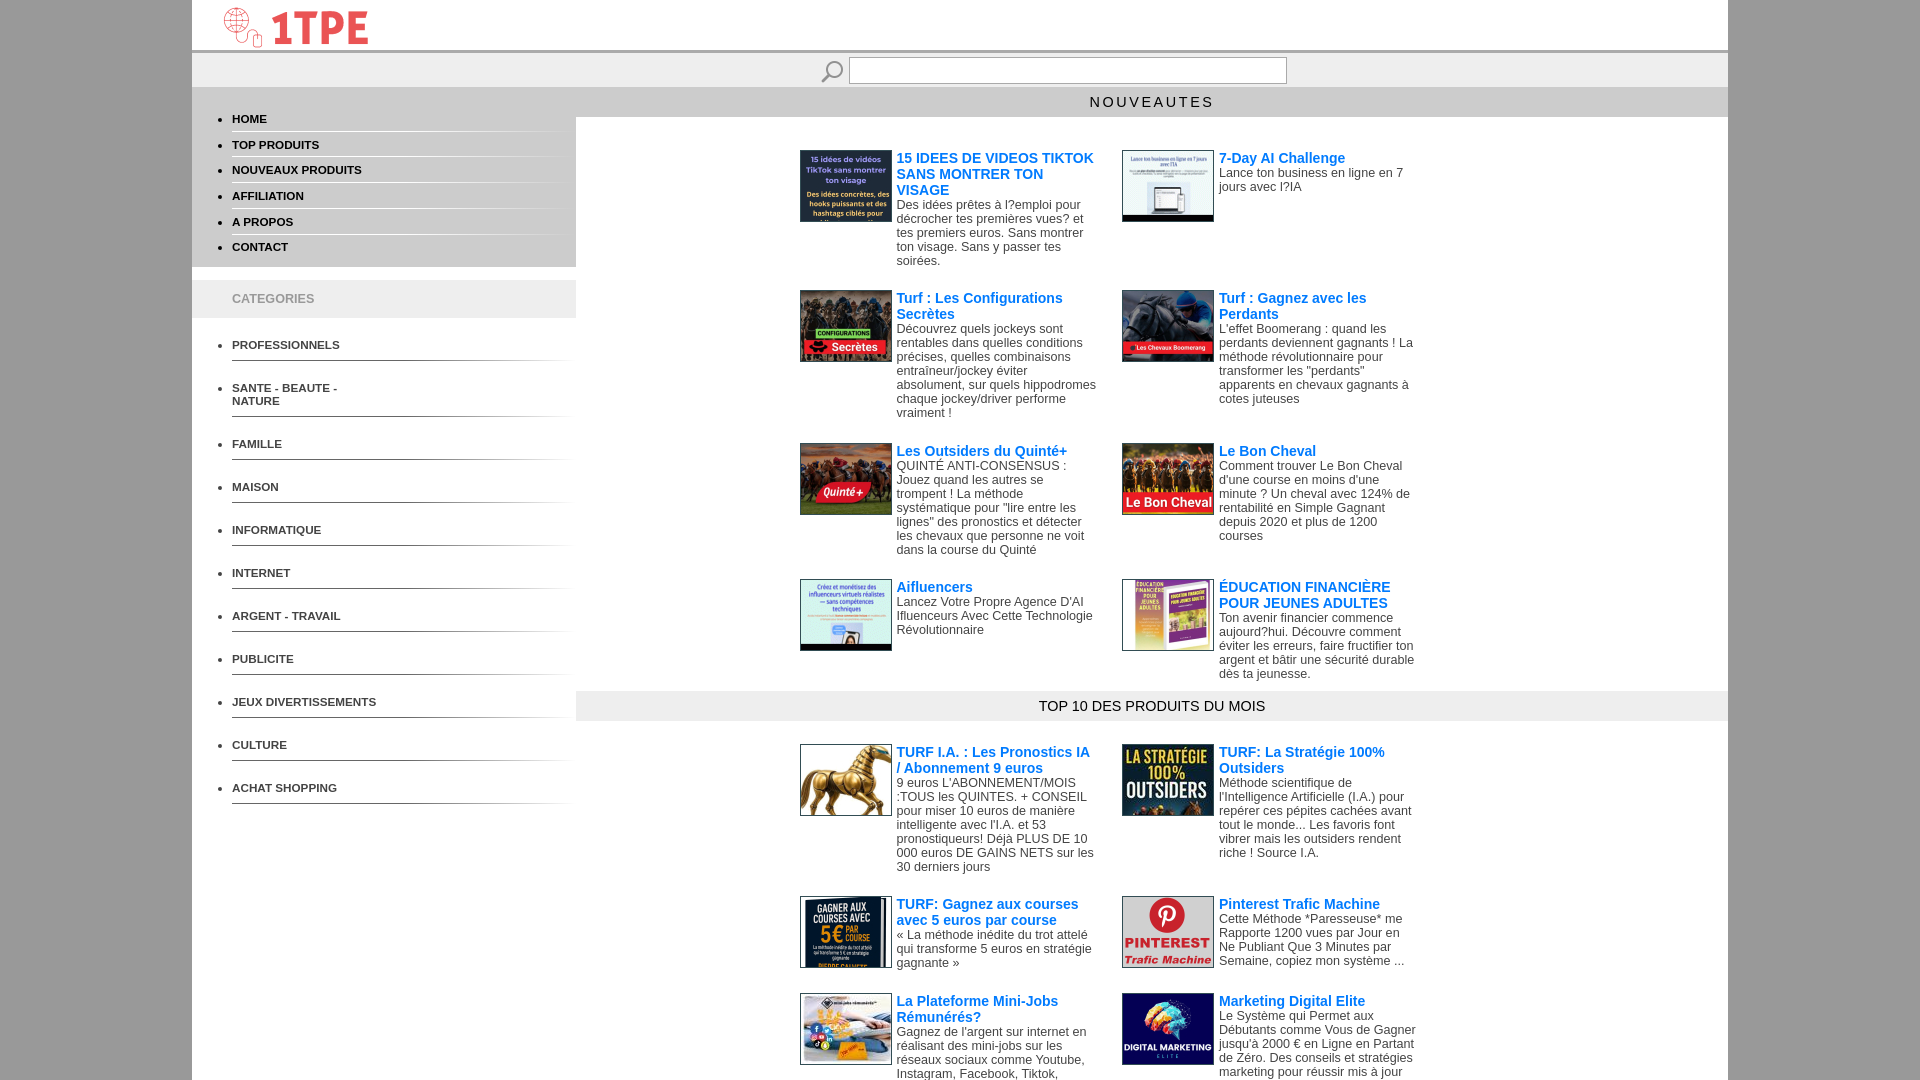Open the SANTE - BEAUTE - NATURE category
1920x1080 pixels.
click(284, 394)
